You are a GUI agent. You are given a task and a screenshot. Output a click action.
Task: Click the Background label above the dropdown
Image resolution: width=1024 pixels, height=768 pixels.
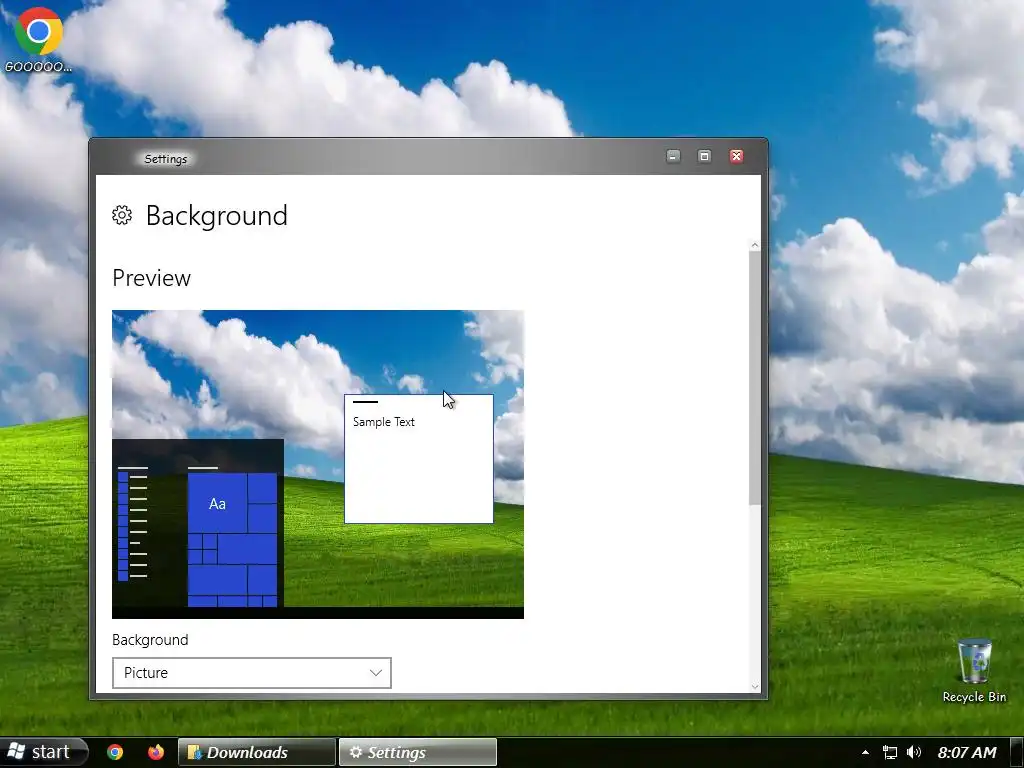point(150,639)
